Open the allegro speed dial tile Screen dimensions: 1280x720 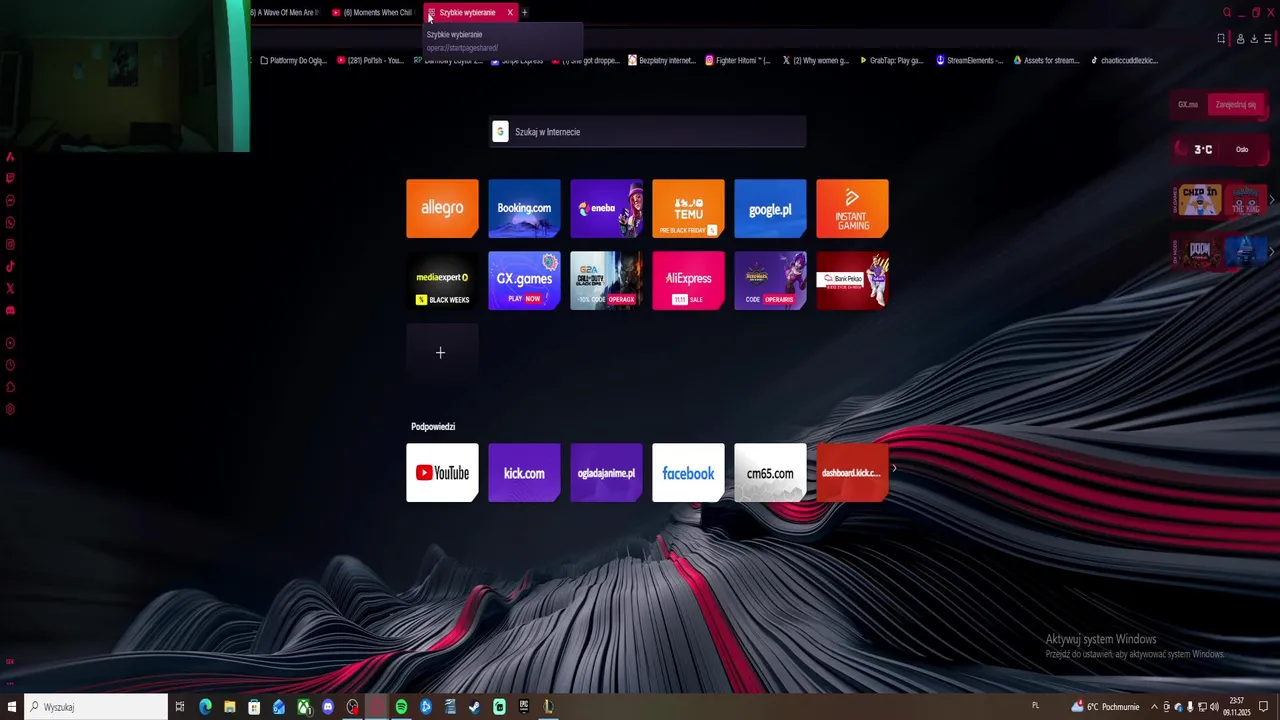click(442, 208)
